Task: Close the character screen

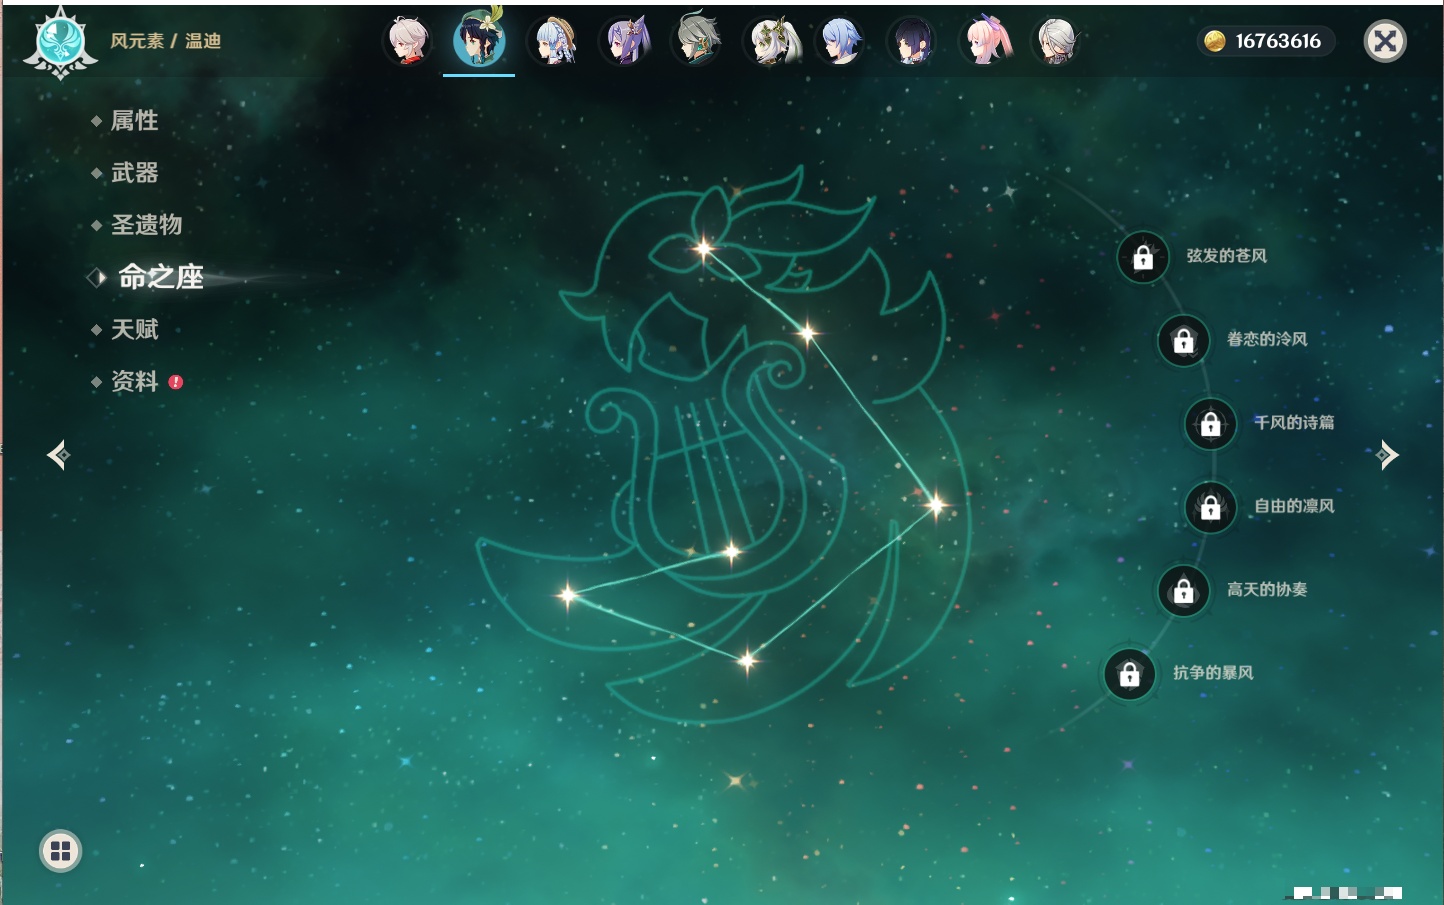Action: pos(1385,41)
